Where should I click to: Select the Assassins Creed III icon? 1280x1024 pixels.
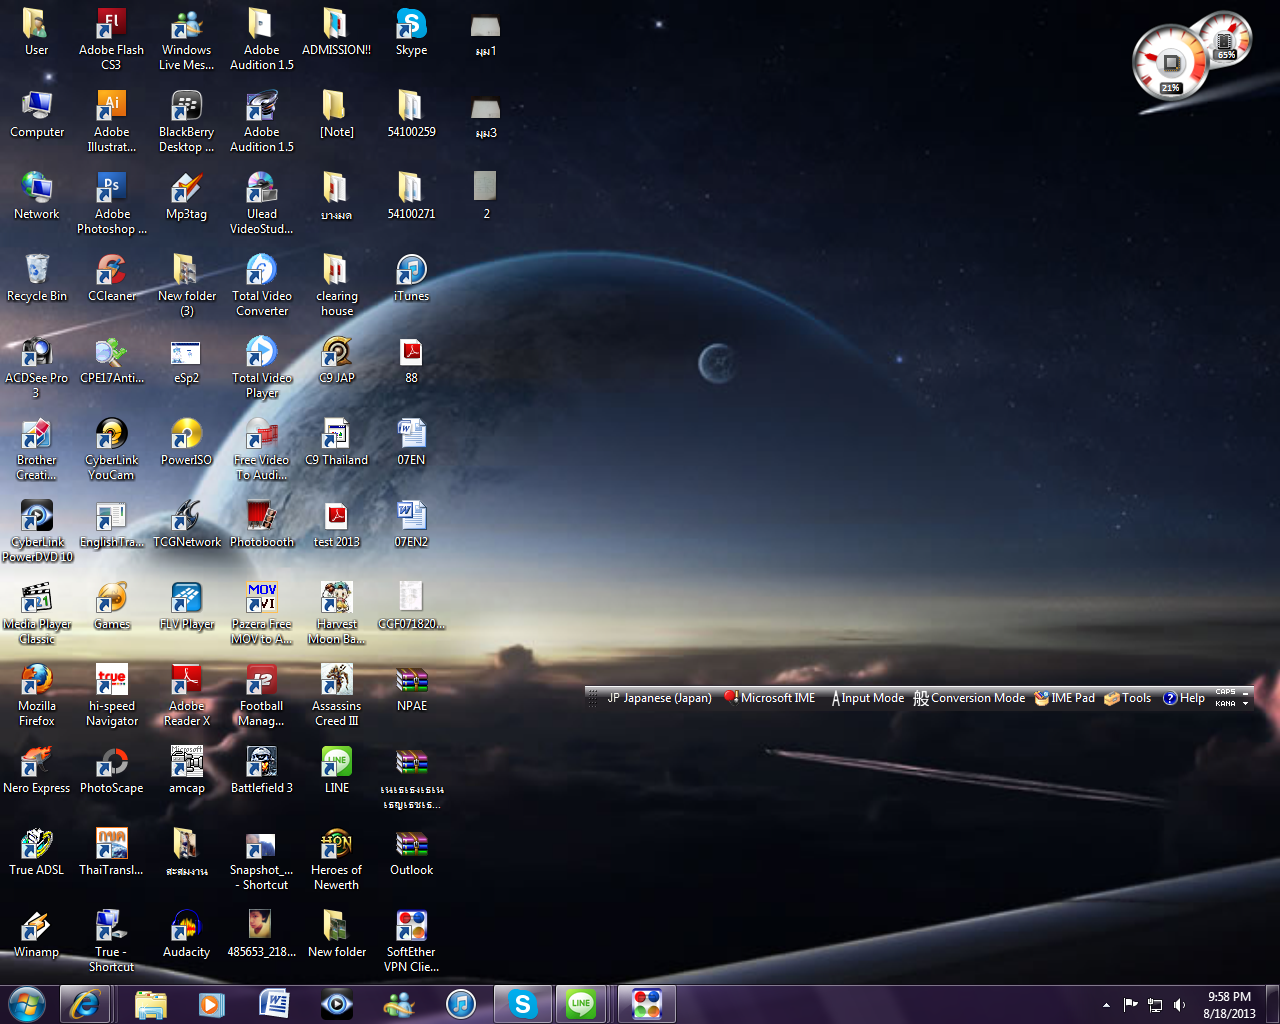click(x=336, y=695)
